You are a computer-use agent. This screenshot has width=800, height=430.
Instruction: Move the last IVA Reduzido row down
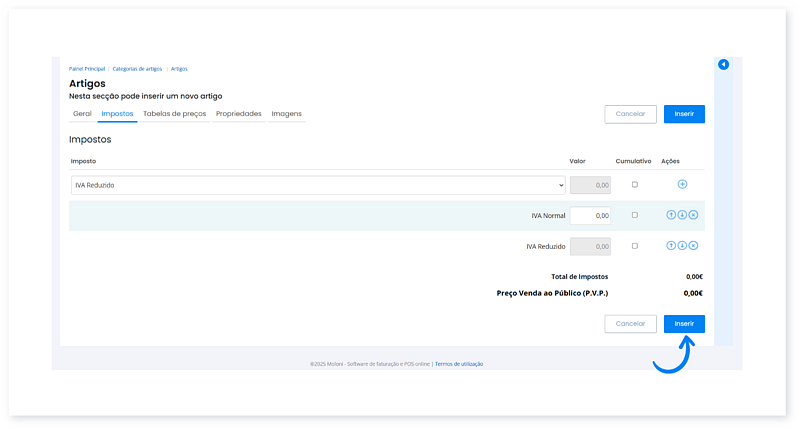[682, 245]
